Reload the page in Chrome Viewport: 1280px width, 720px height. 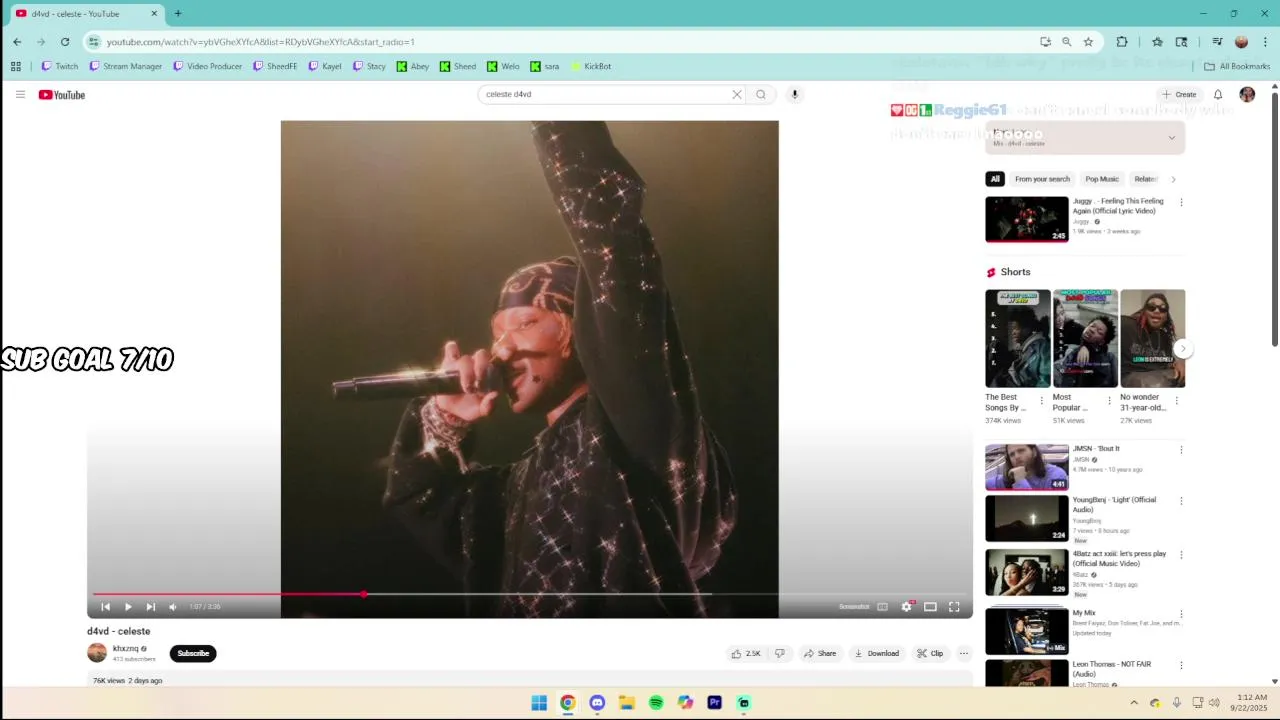point(65,42)
